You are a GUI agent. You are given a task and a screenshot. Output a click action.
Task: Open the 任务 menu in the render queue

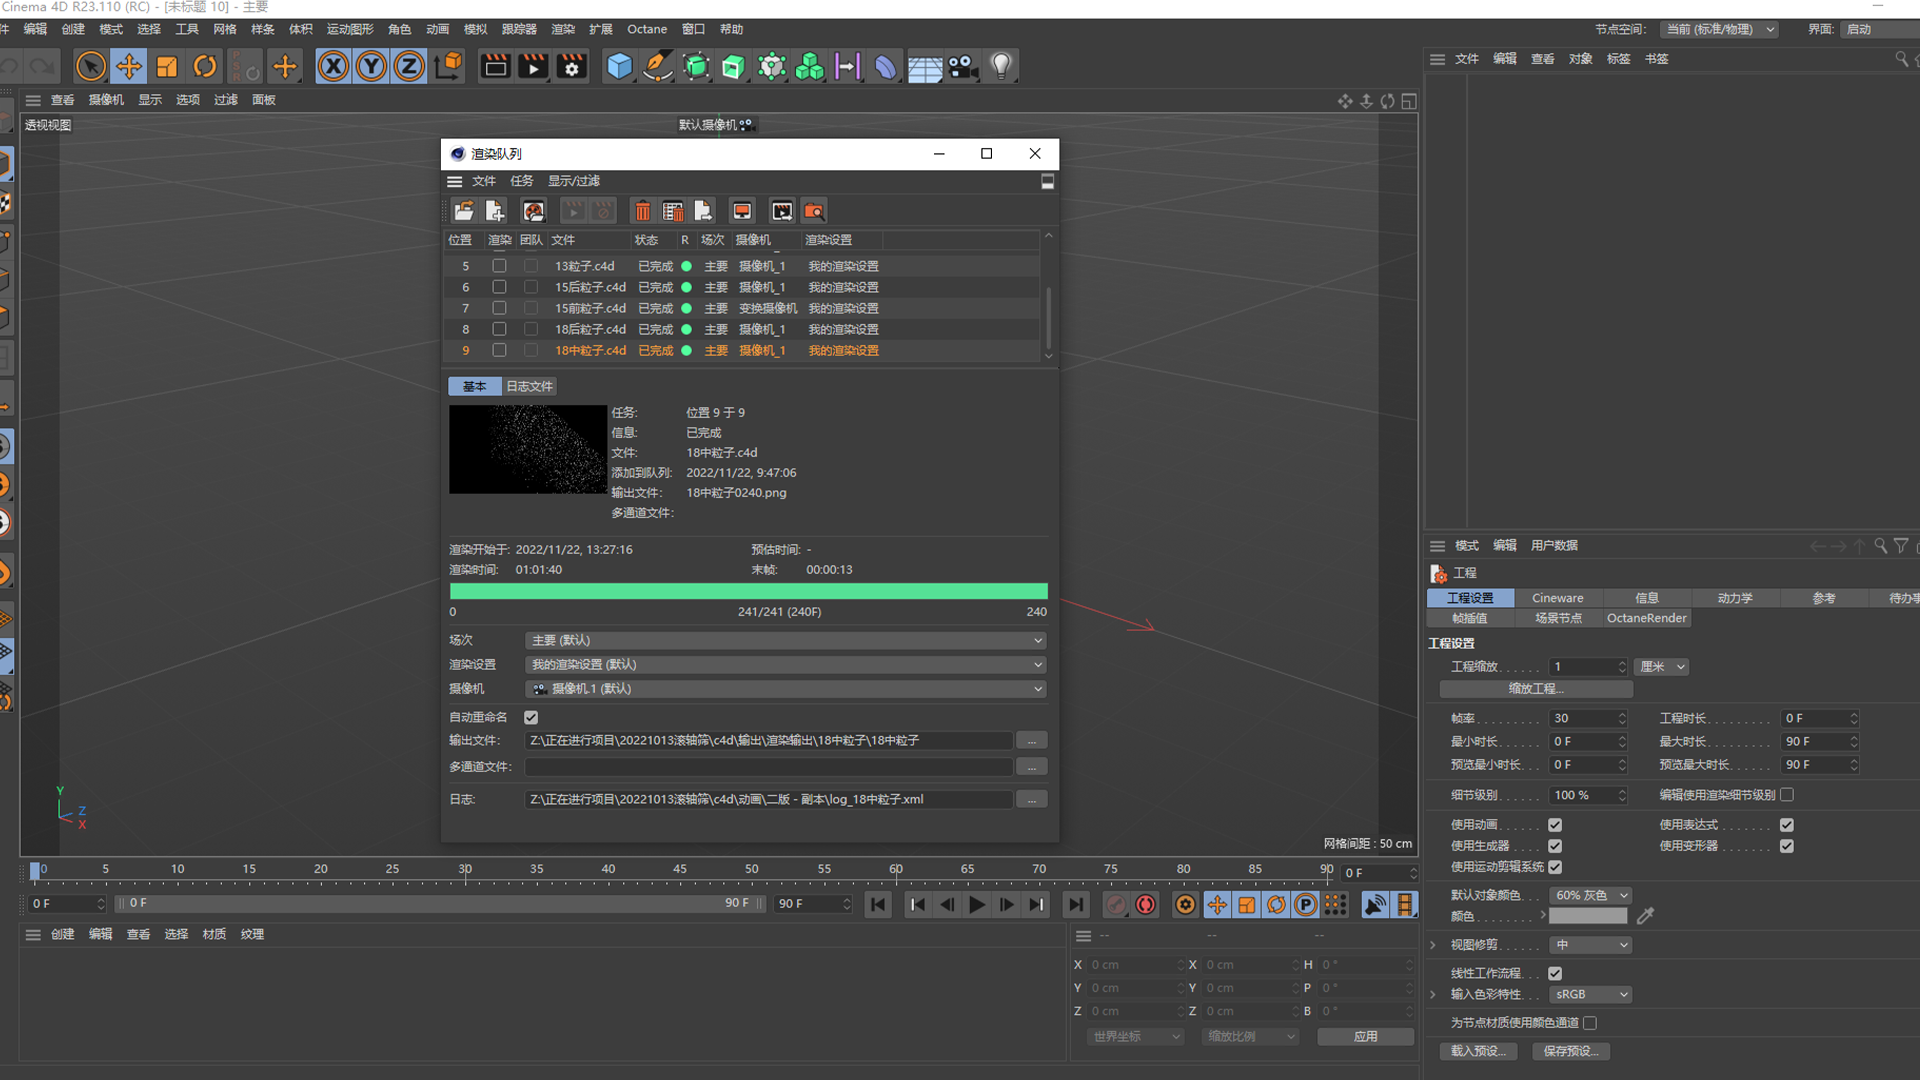pyautogui.click(x=522, y=181)
